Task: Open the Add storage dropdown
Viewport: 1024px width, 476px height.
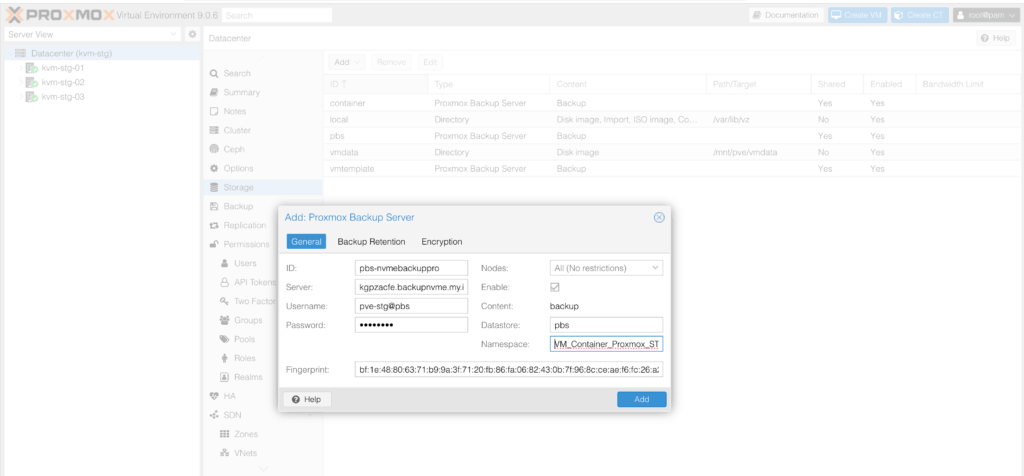Action: coord(348,62)
